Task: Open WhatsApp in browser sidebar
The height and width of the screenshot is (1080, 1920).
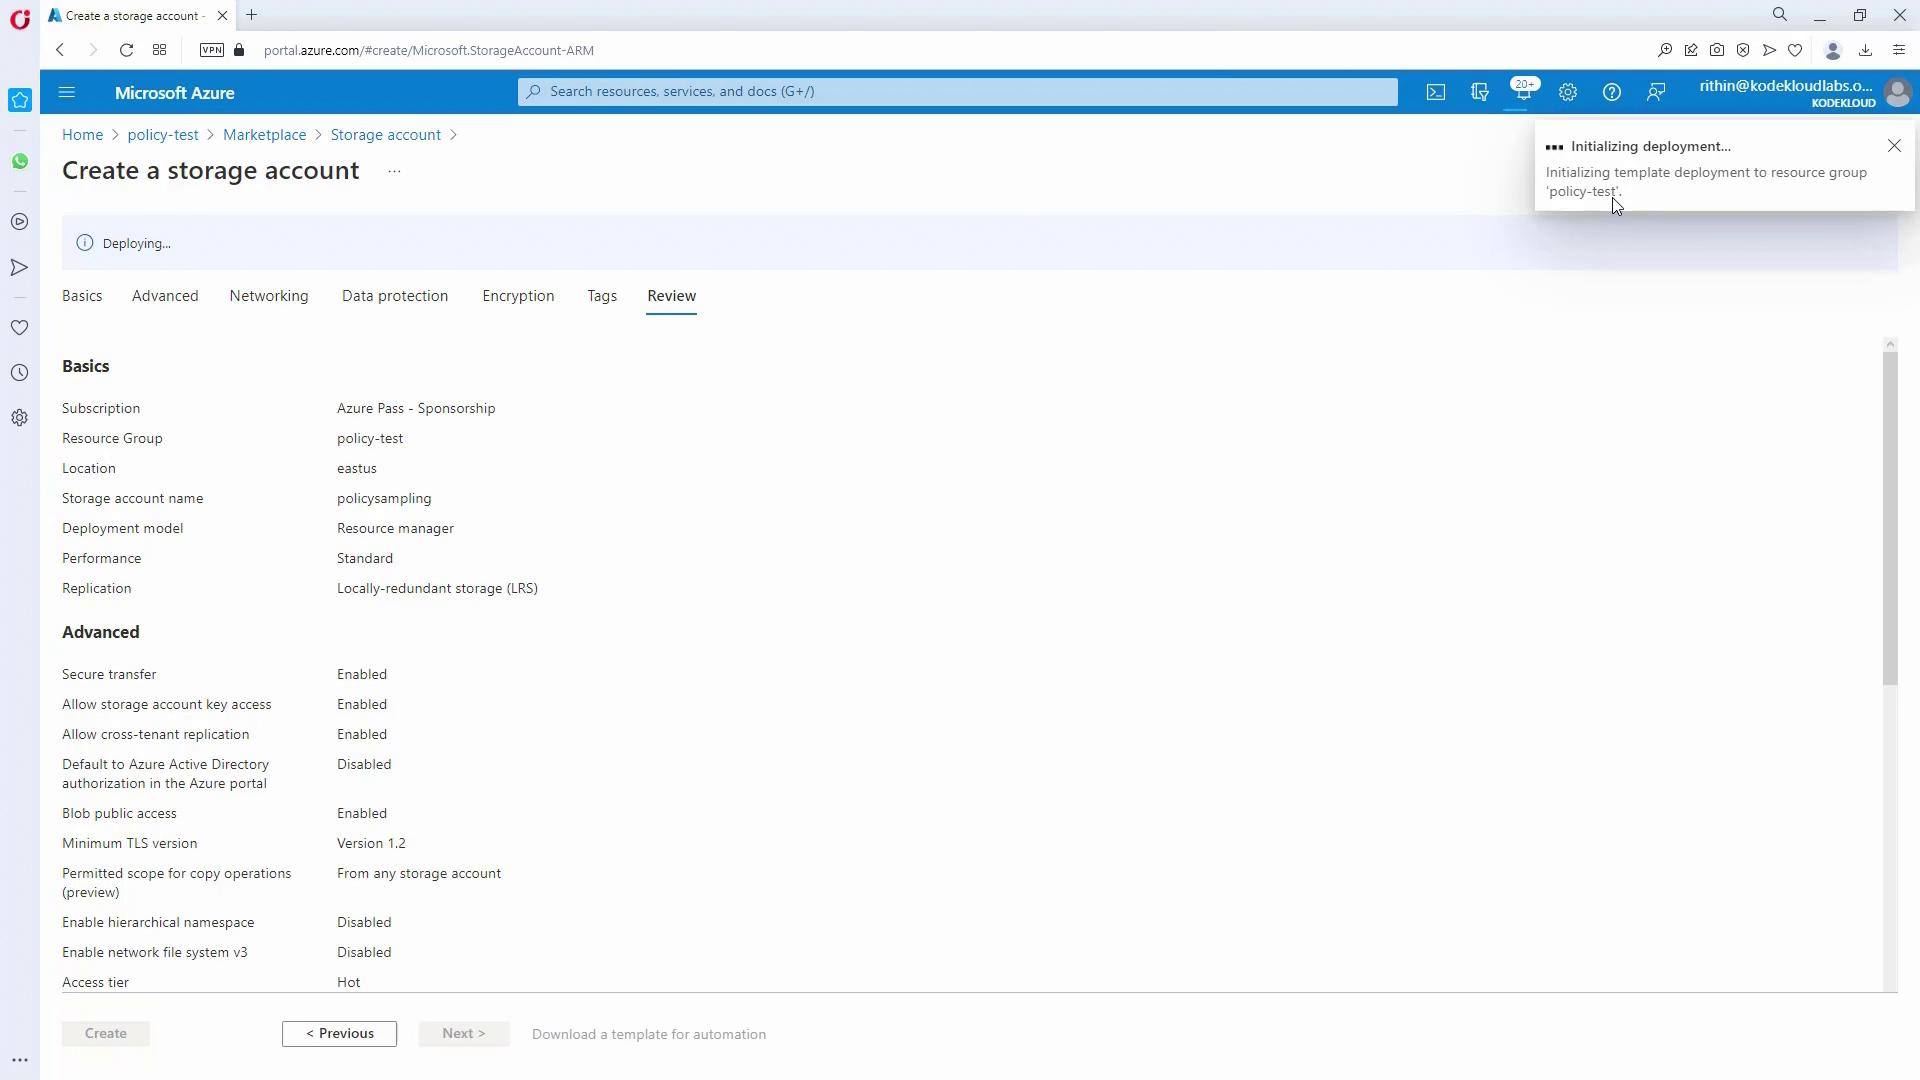Action: 20,161
